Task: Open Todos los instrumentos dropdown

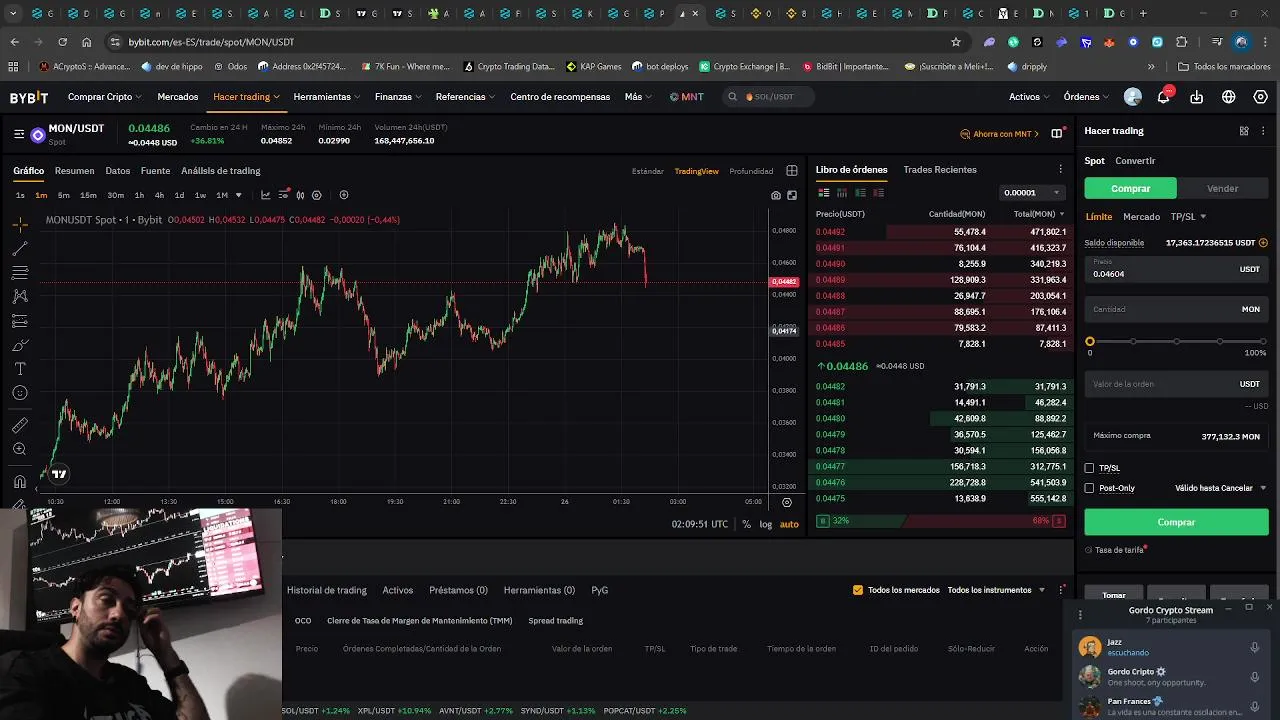Action: coord(996,590)
